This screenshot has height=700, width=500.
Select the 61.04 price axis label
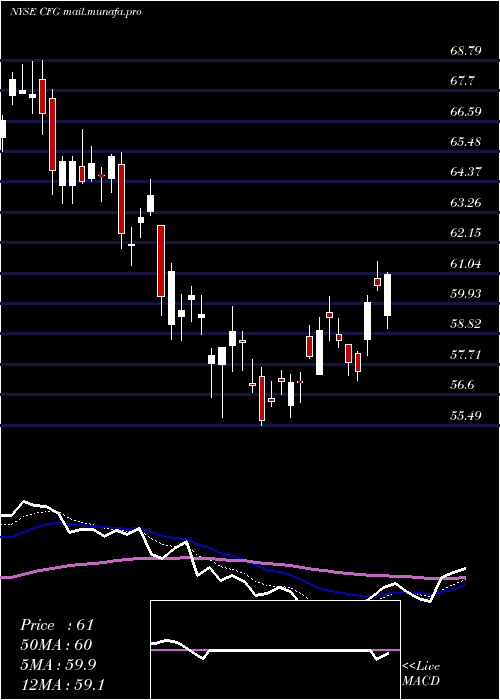466,264
